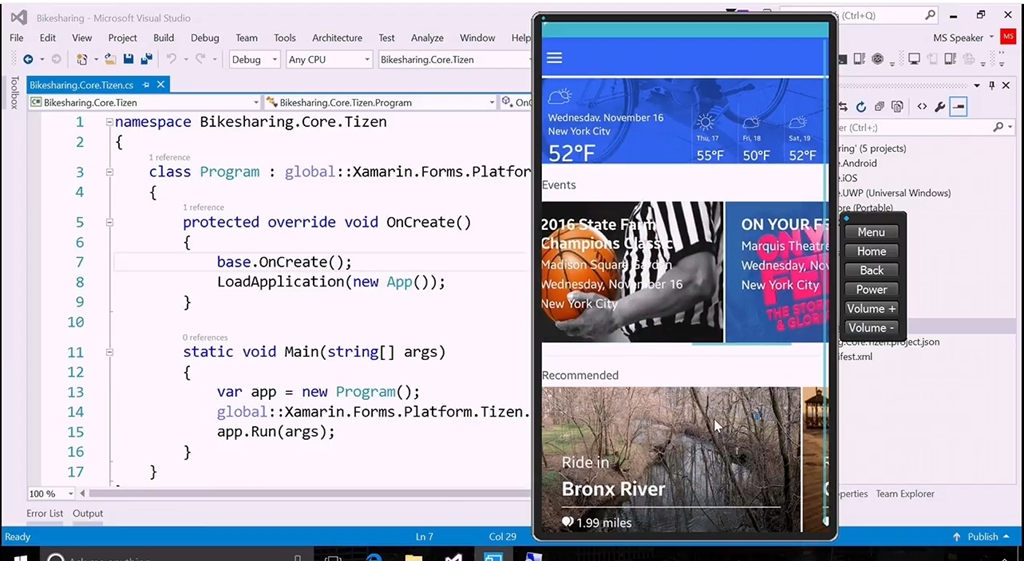Collapse the Program class on line 3

click(109, 172)
